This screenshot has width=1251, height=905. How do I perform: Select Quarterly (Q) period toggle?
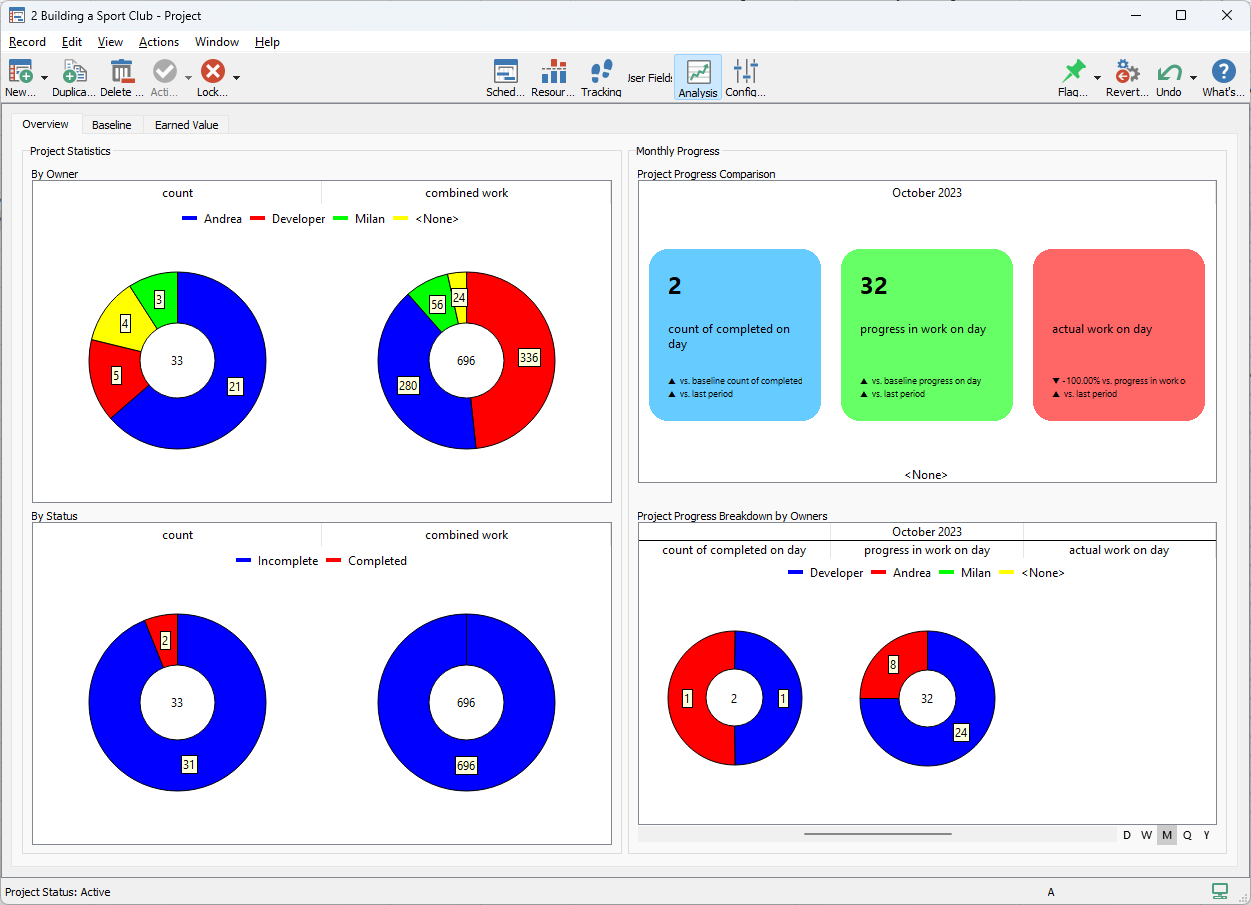[1187, 835]
